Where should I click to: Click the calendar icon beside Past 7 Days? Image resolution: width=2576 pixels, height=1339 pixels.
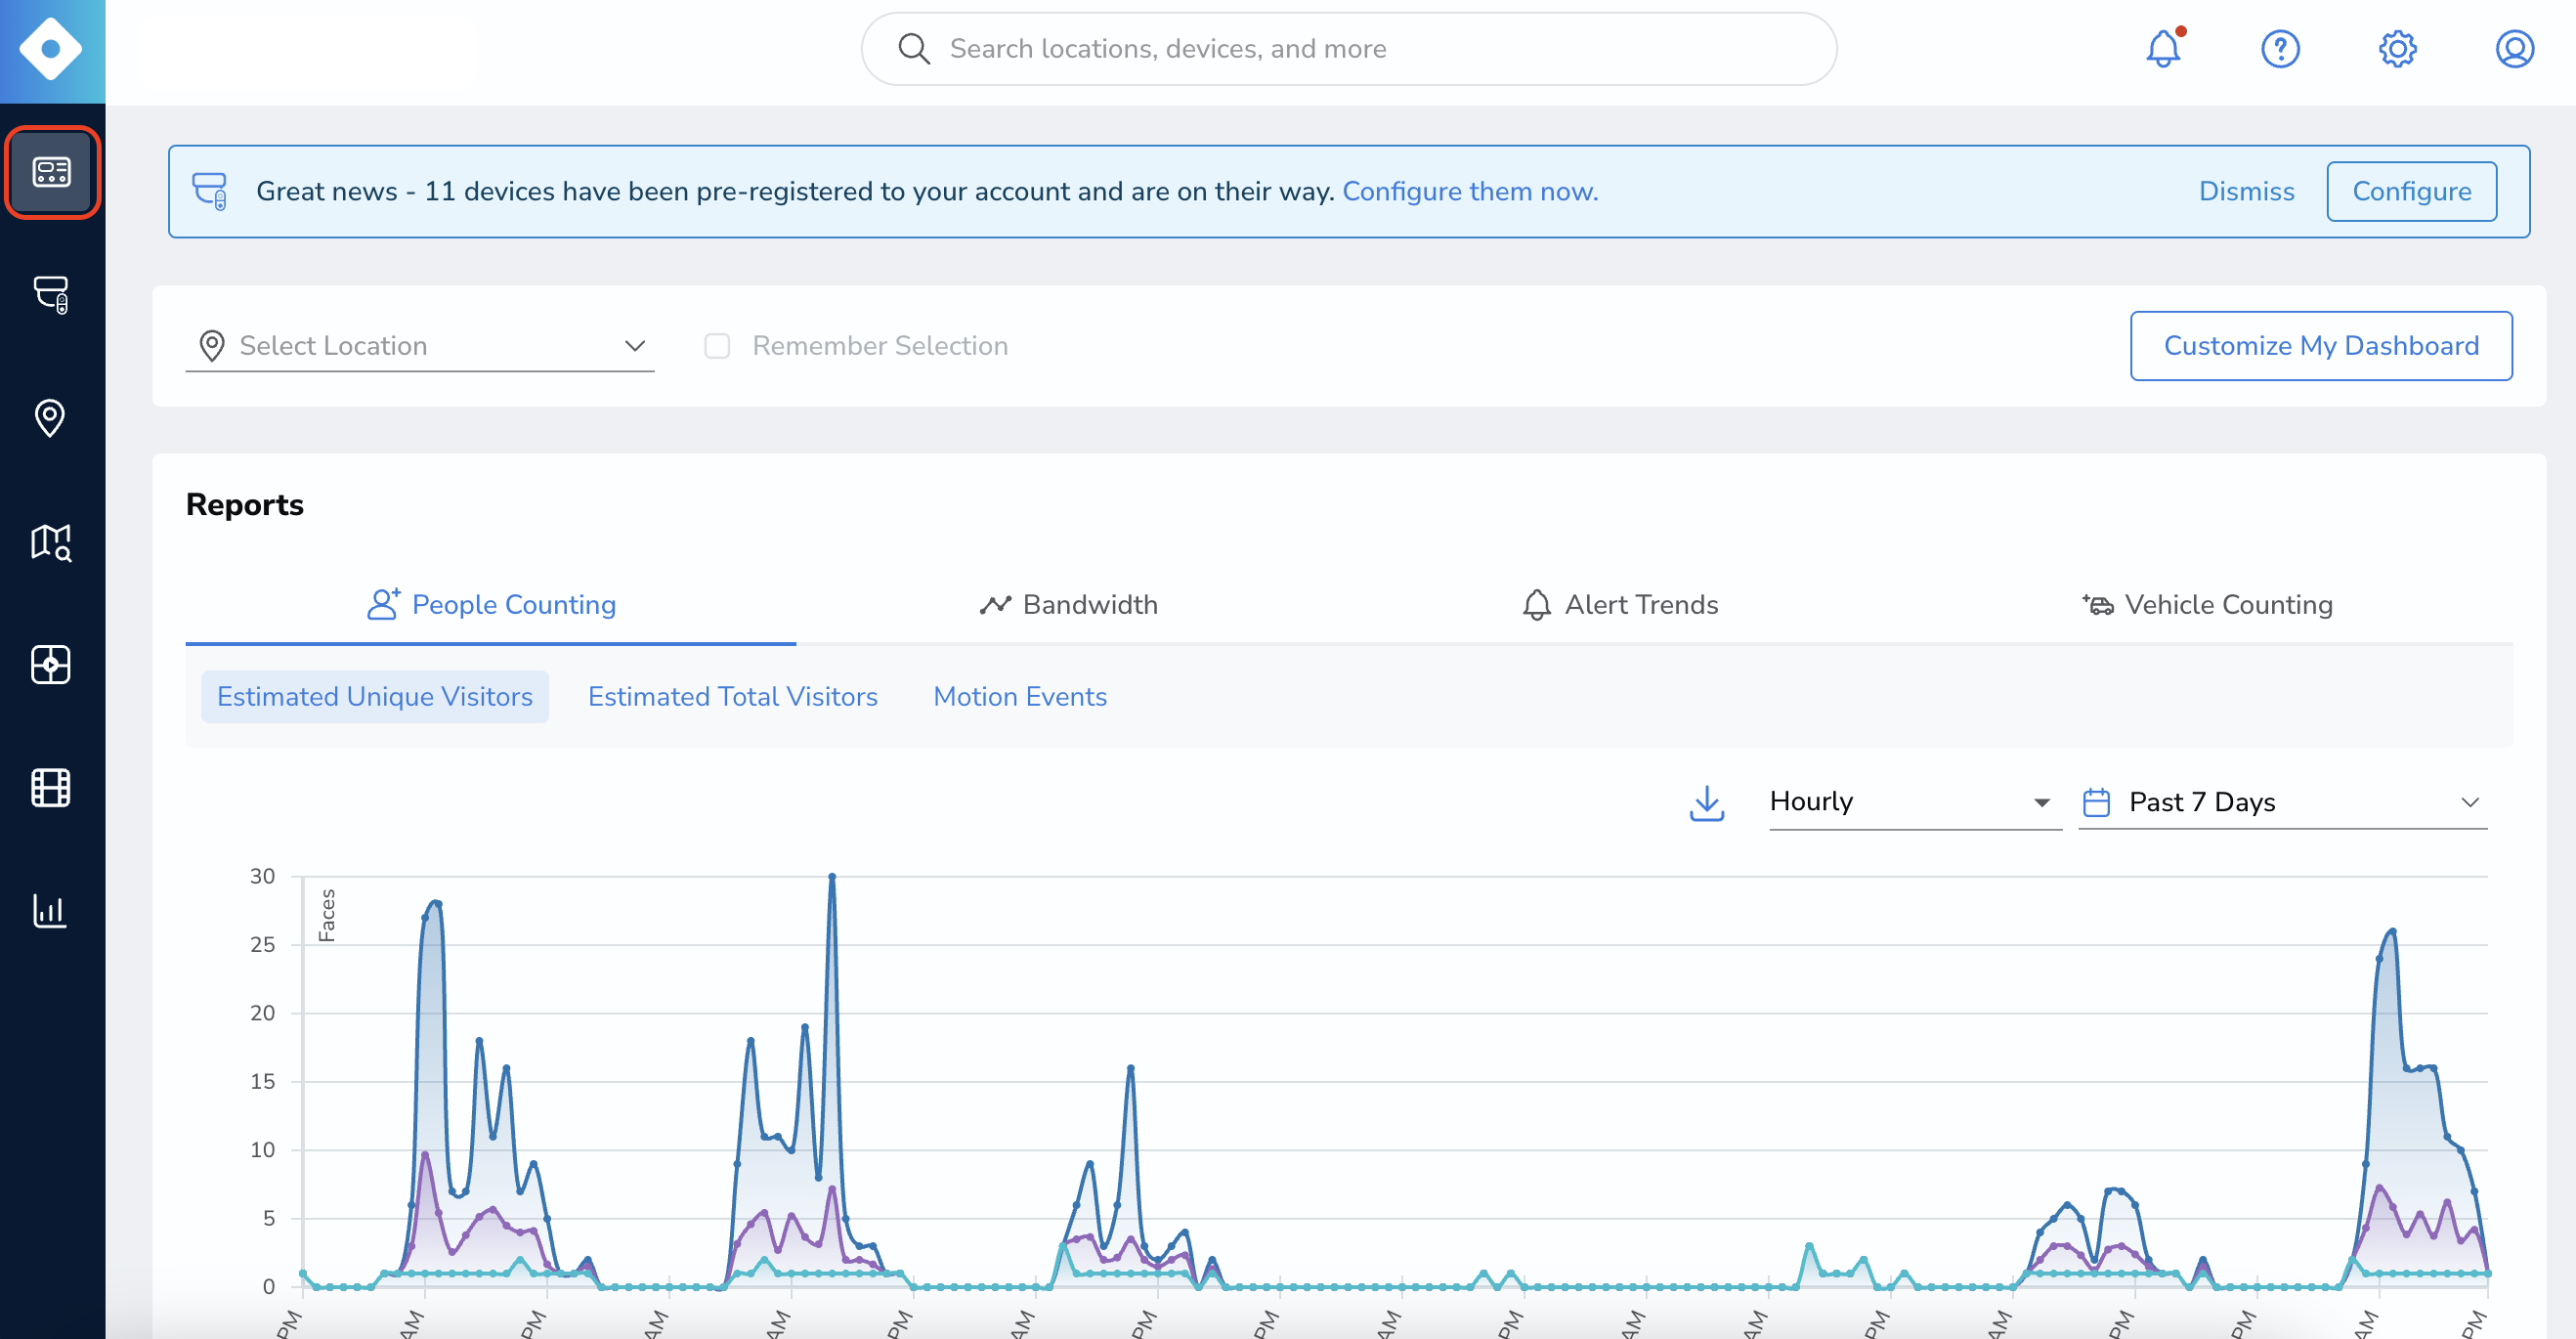point(2096,802)
